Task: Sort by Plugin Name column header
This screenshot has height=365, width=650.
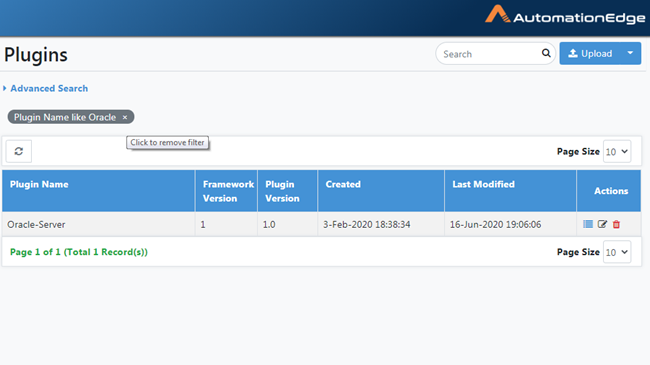Action: coord(99,191)
